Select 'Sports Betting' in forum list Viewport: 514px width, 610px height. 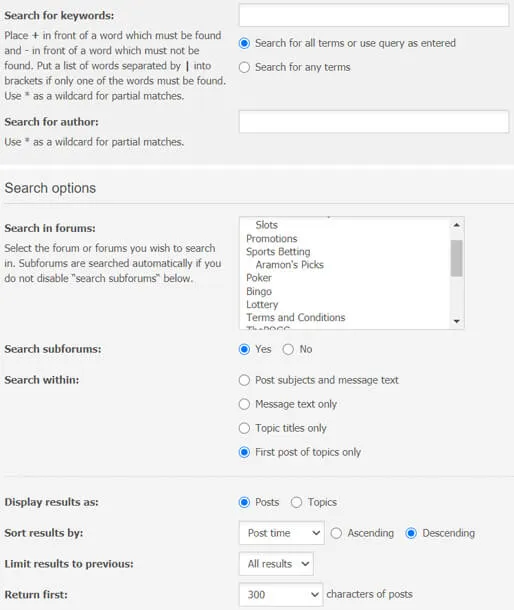tap(278, 252)
